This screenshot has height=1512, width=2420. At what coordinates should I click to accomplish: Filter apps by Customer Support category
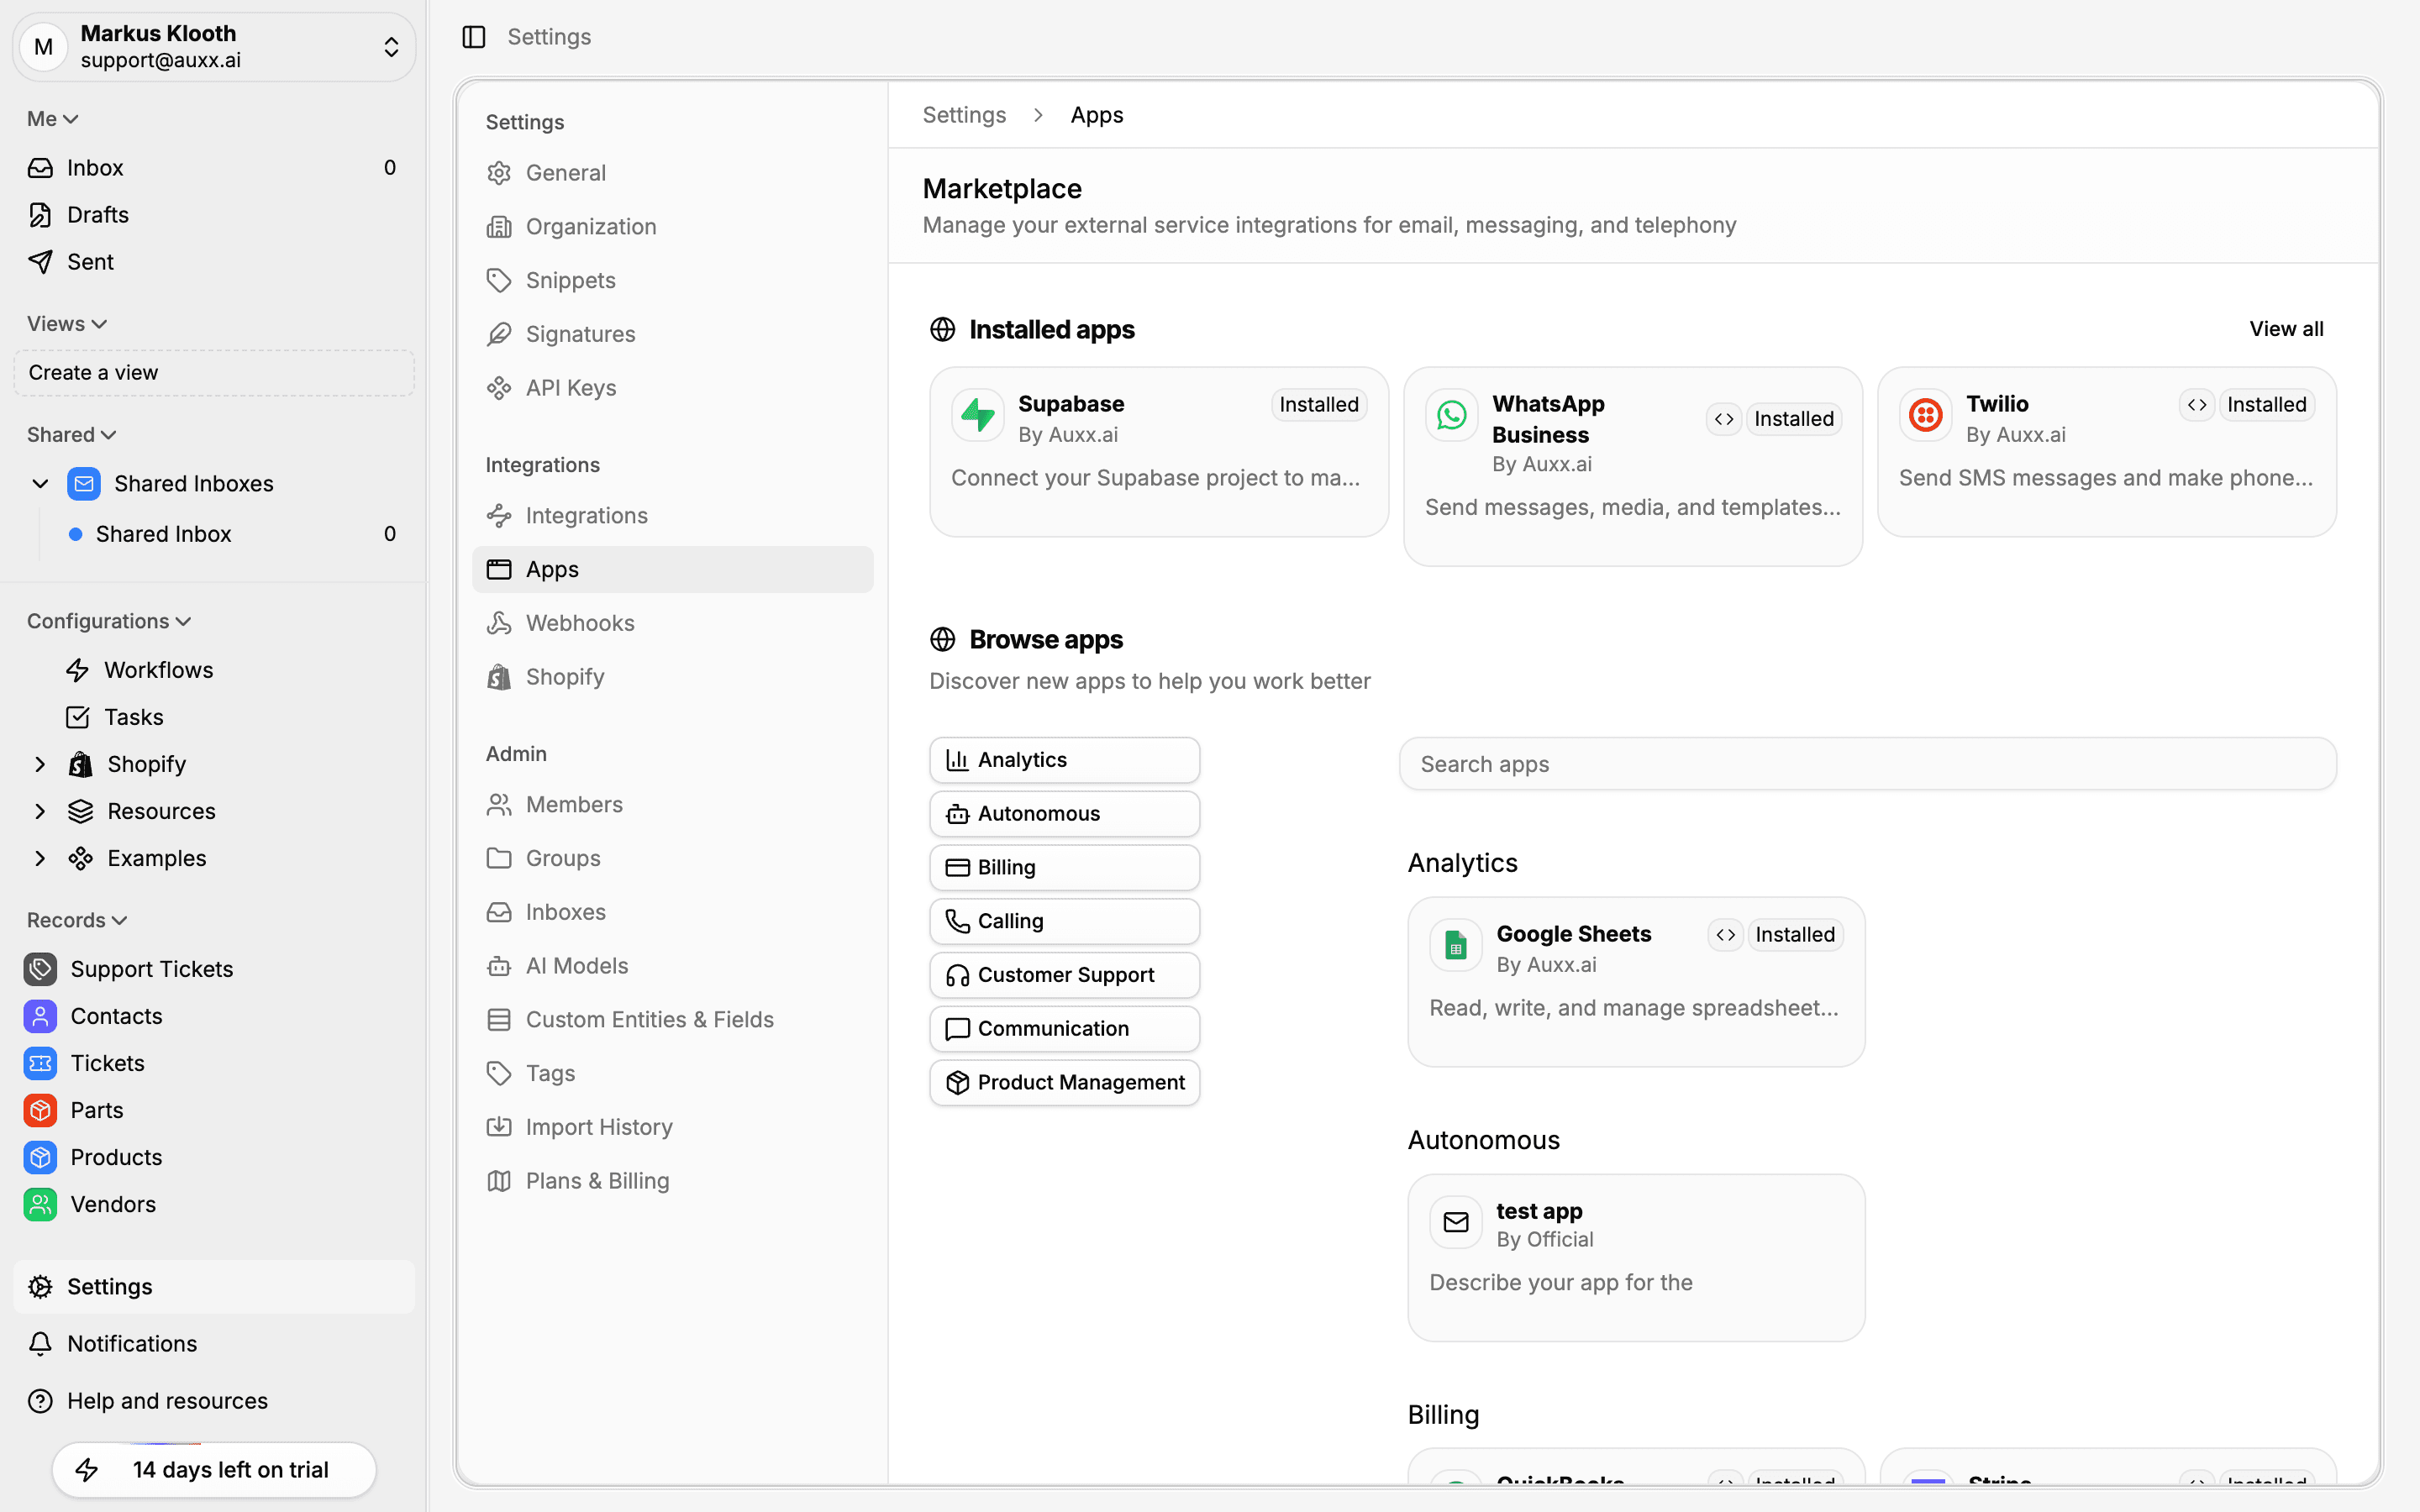[x=1064, y=975]
